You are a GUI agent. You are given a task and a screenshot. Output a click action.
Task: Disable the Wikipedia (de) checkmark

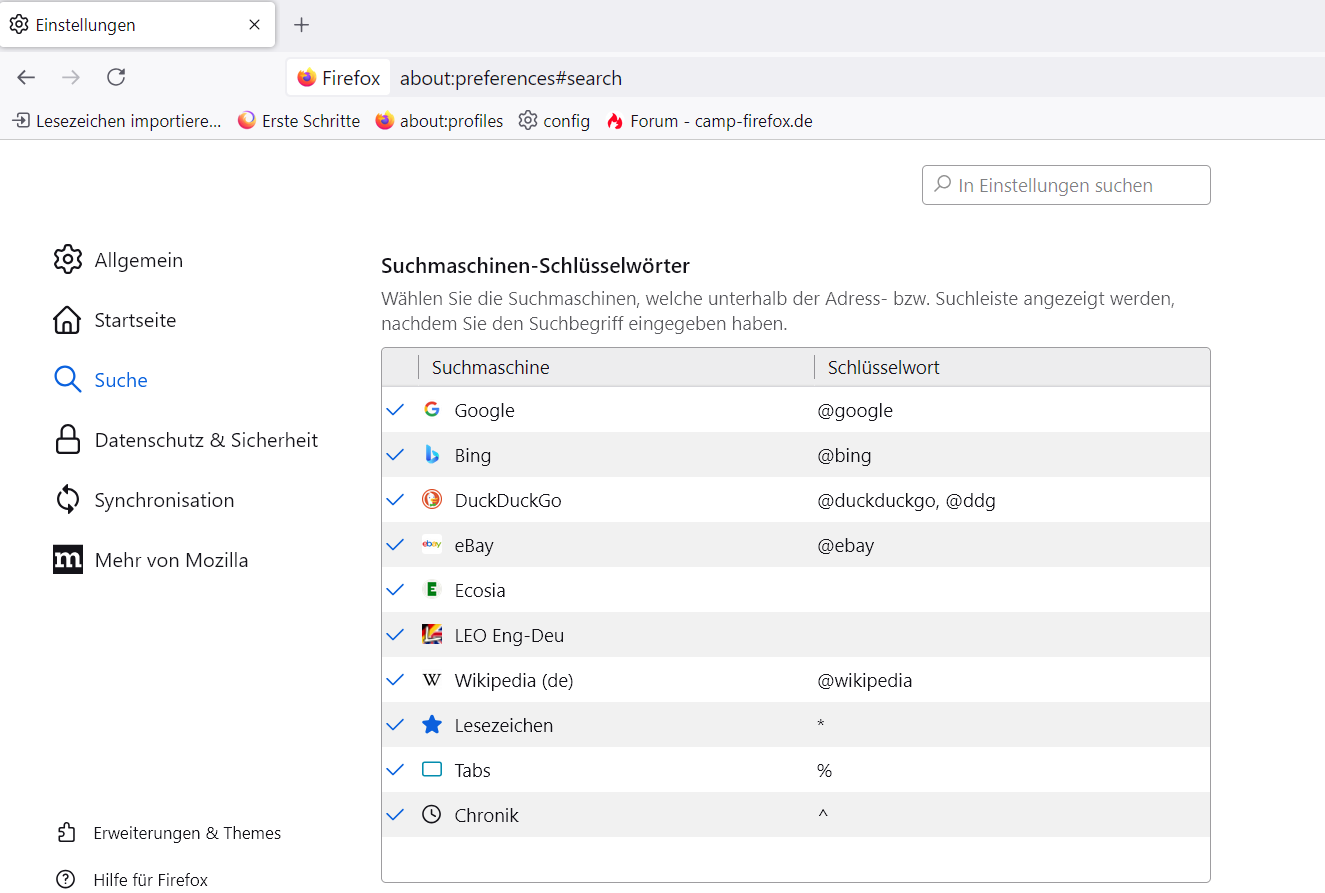click(395, 680)
